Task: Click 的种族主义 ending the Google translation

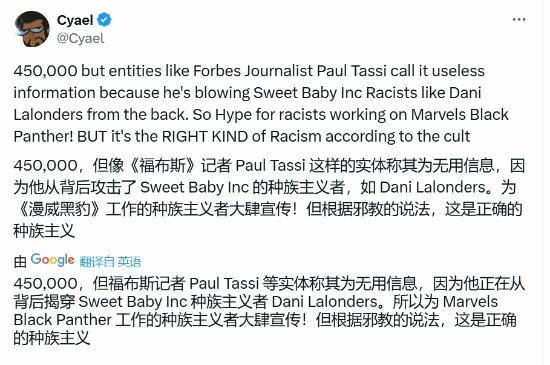Action: point(52,338)
